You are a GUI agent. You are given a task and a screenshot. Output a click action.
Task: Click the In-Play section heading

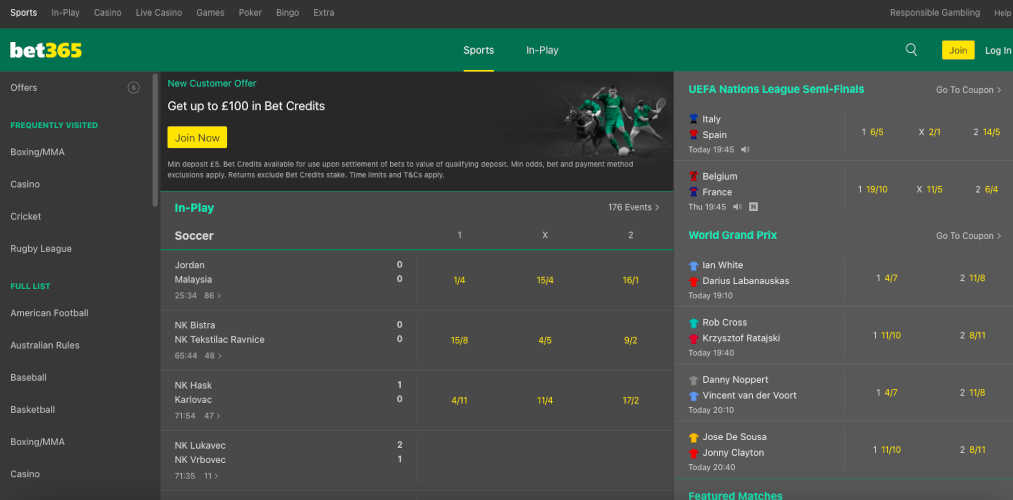coord(194,208)
